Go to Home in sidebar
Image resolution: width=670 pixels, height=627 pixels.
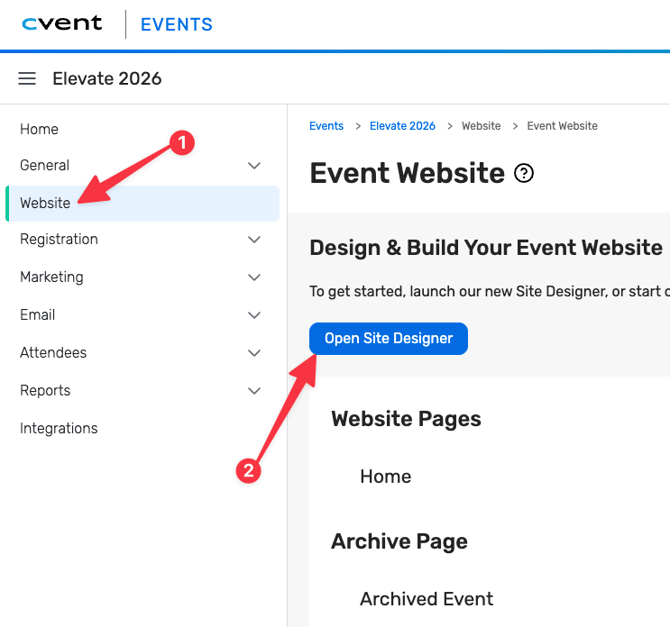[39, 129]
